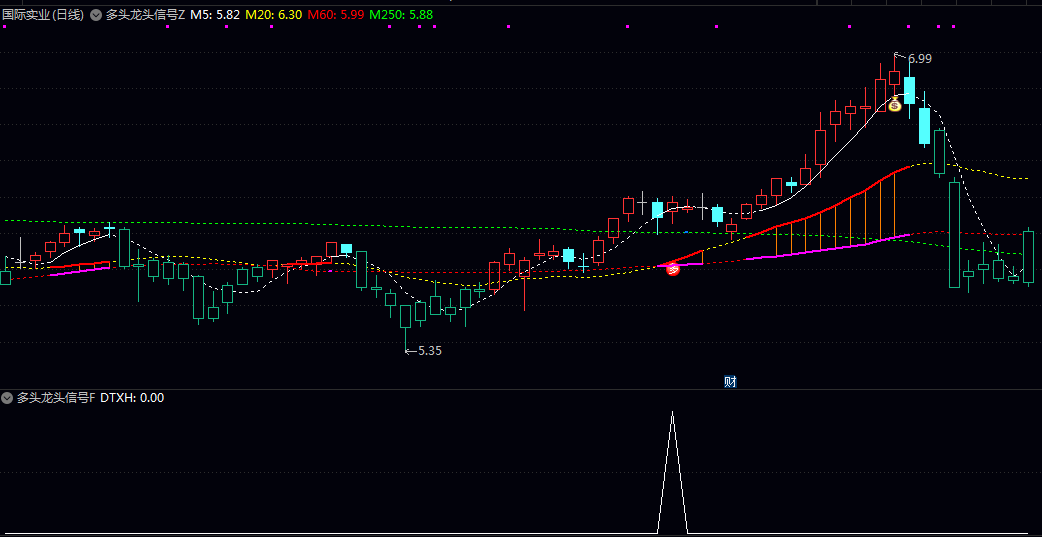Viewport: 1042px width, 537px height.
Task: Open the 多头龙头信号Z indicator dropdown arrow
Action: 96,16
